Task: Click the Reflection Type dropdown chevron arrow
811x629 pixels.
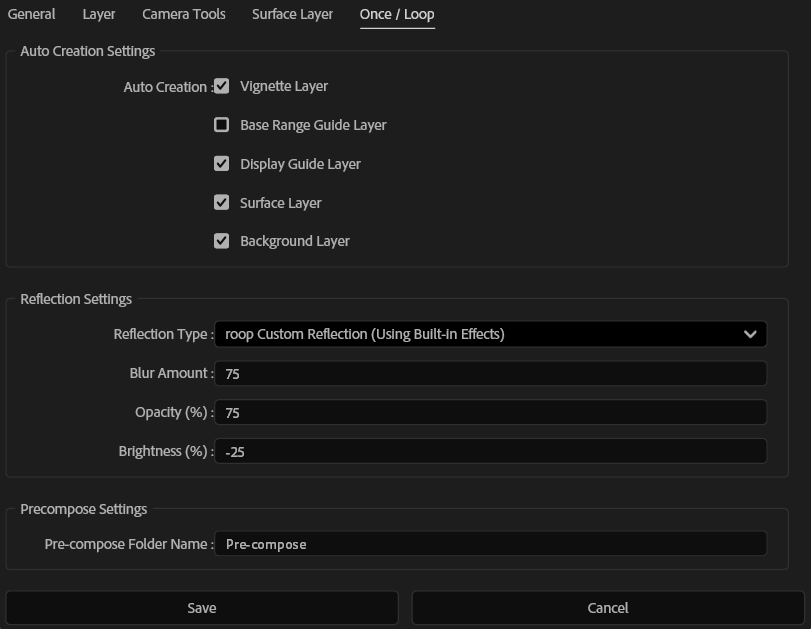Action: (748, 334)
